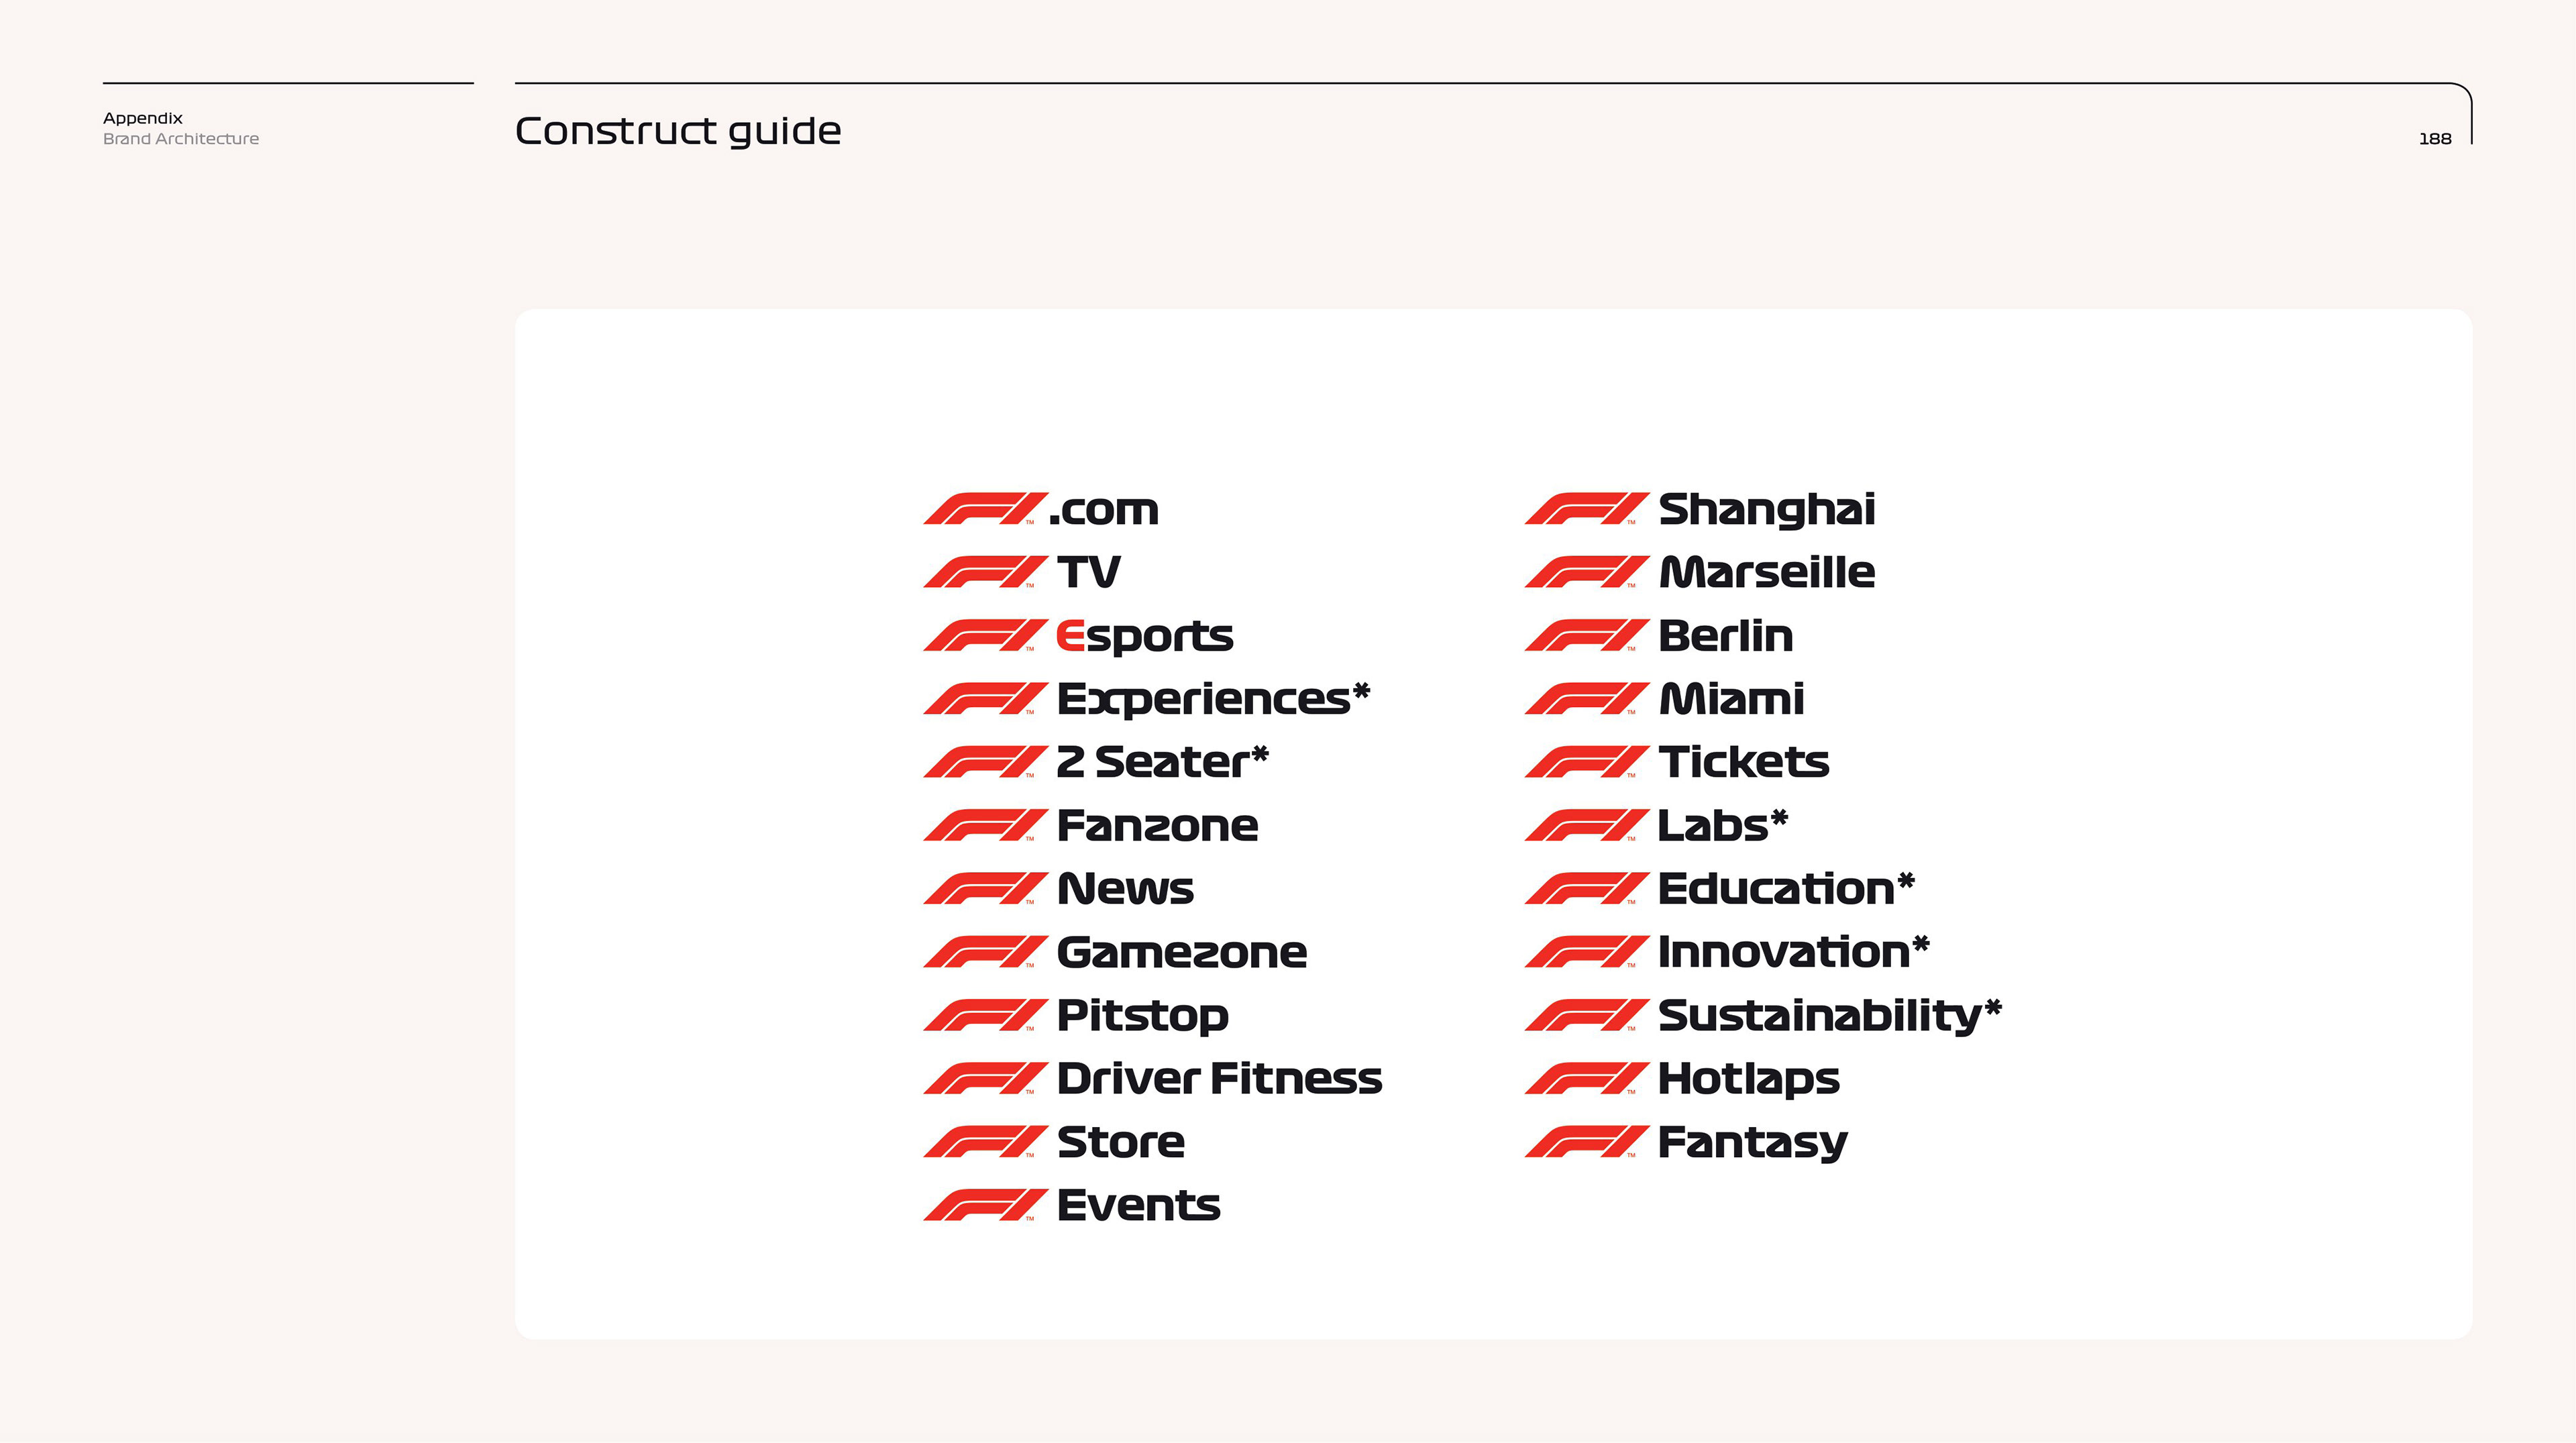Click the Construct guide heading
This screenshot has height=1443, width=2576.
point(677,131)
